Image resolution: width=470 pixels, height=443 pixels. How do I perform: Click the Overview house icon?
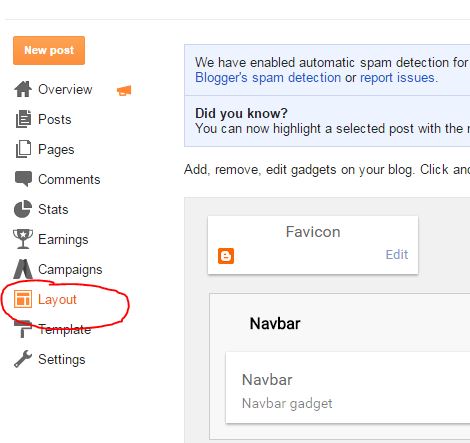click(x=23, y=89)
